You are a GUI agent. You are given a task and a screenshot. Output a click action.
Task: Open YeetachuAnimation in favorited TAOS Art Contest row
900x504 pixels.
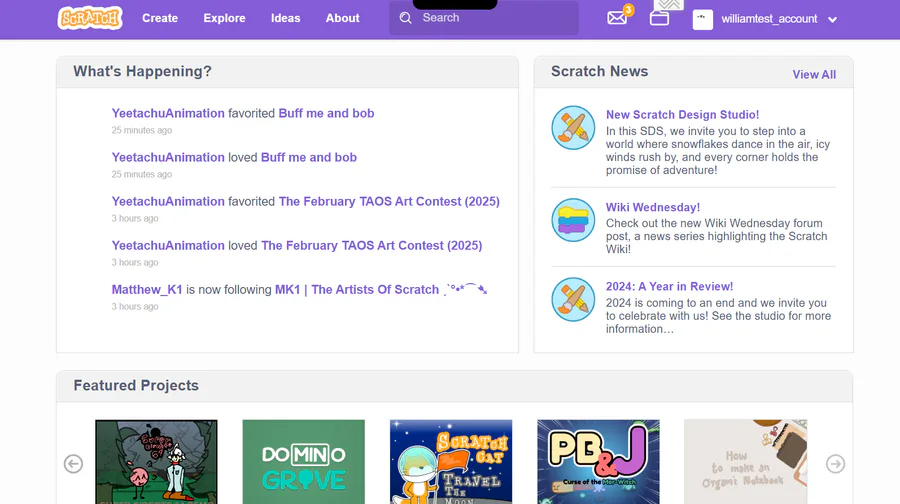tap(168, 201)
